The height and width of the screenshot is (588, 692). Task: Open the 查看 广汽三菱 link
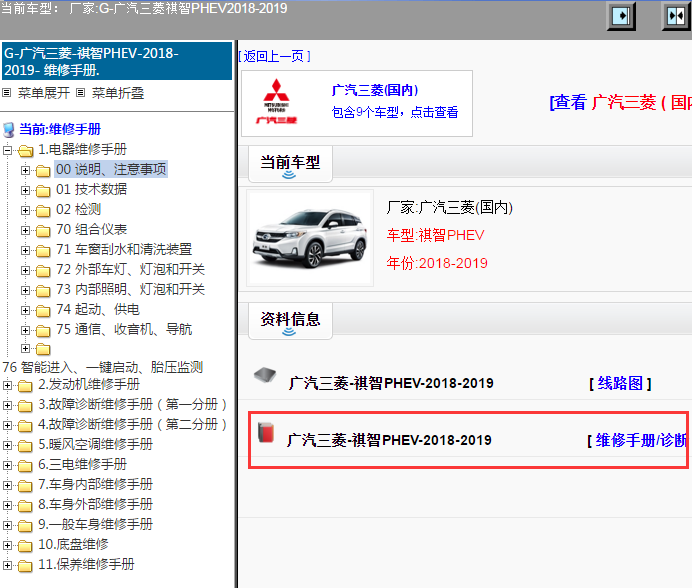click(620, 102)
